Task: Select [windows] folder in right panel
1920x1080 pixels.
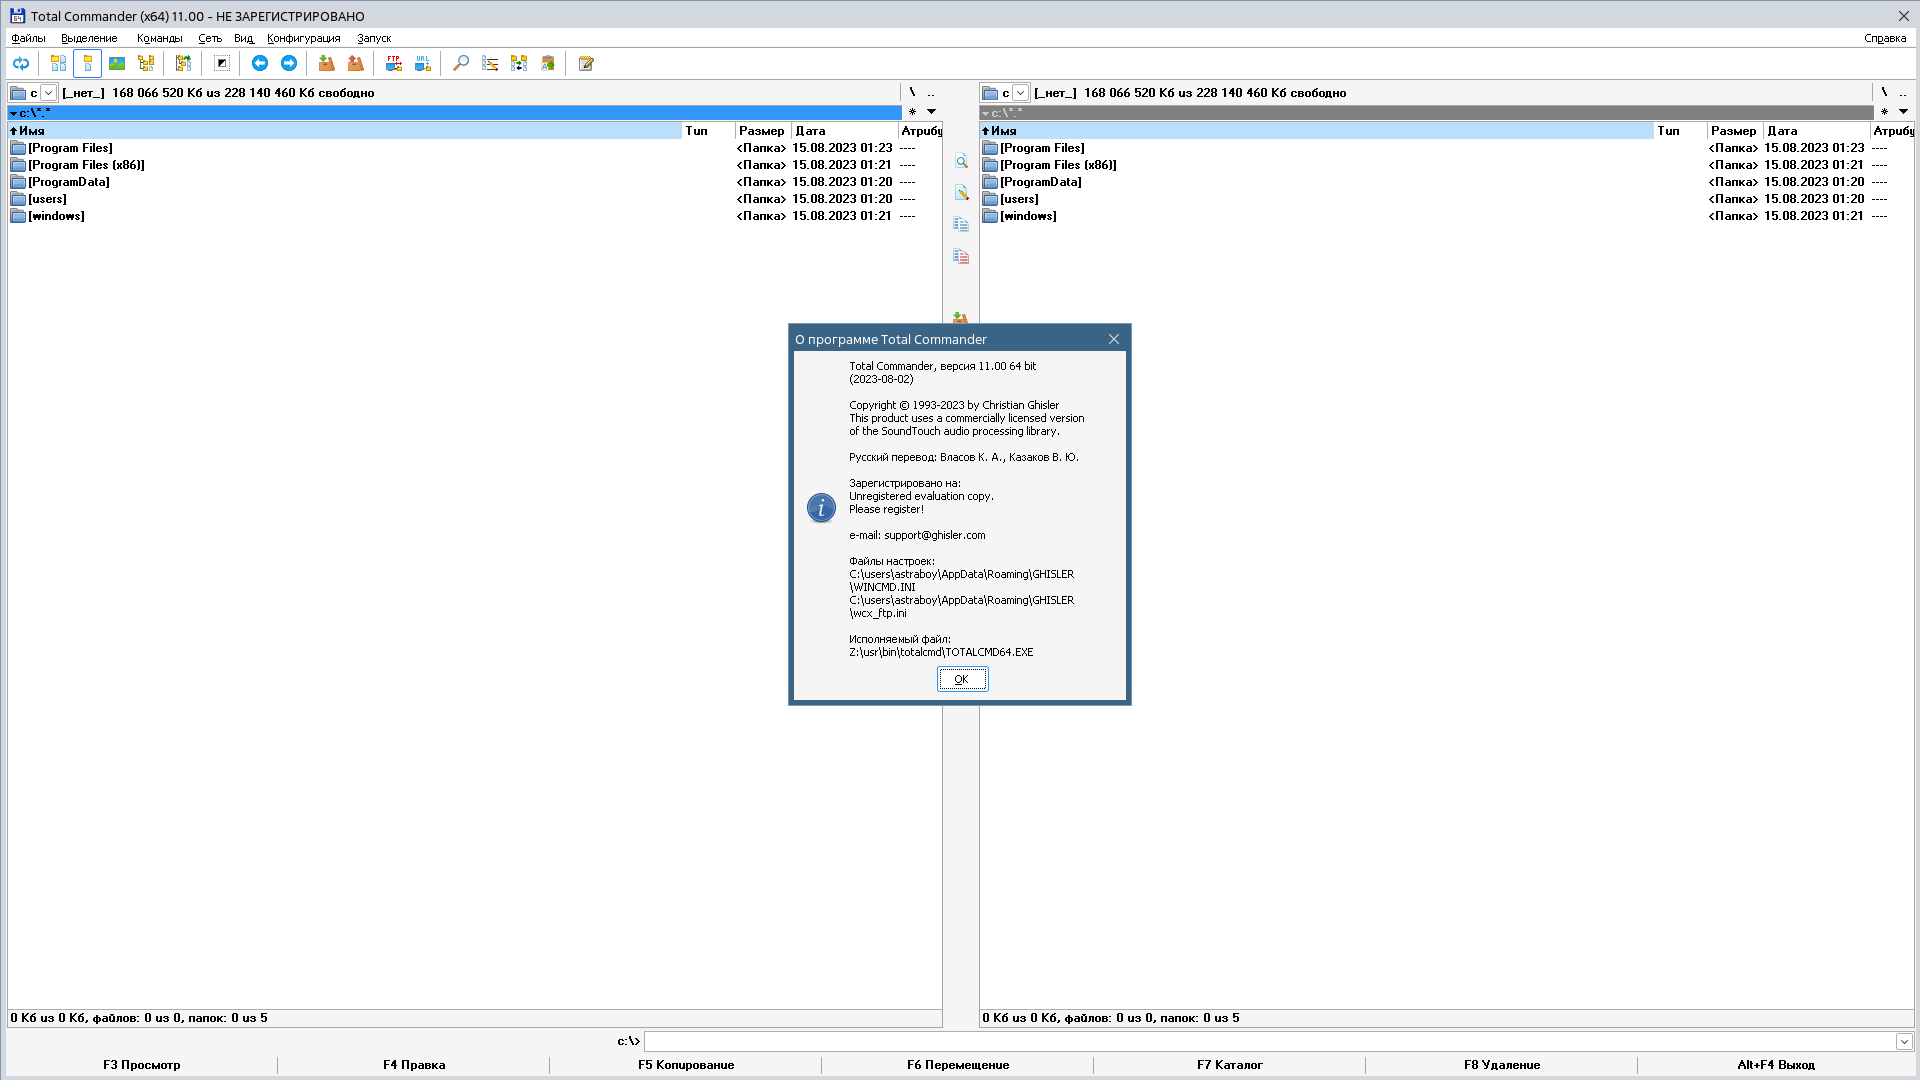Action: [x=1028, y=216]
